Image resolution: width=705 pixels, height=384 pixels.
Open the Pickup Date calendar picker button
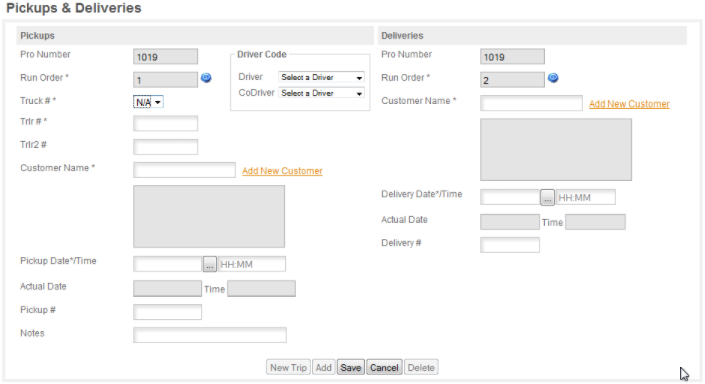pyautogui.click(x=210, y=264)
